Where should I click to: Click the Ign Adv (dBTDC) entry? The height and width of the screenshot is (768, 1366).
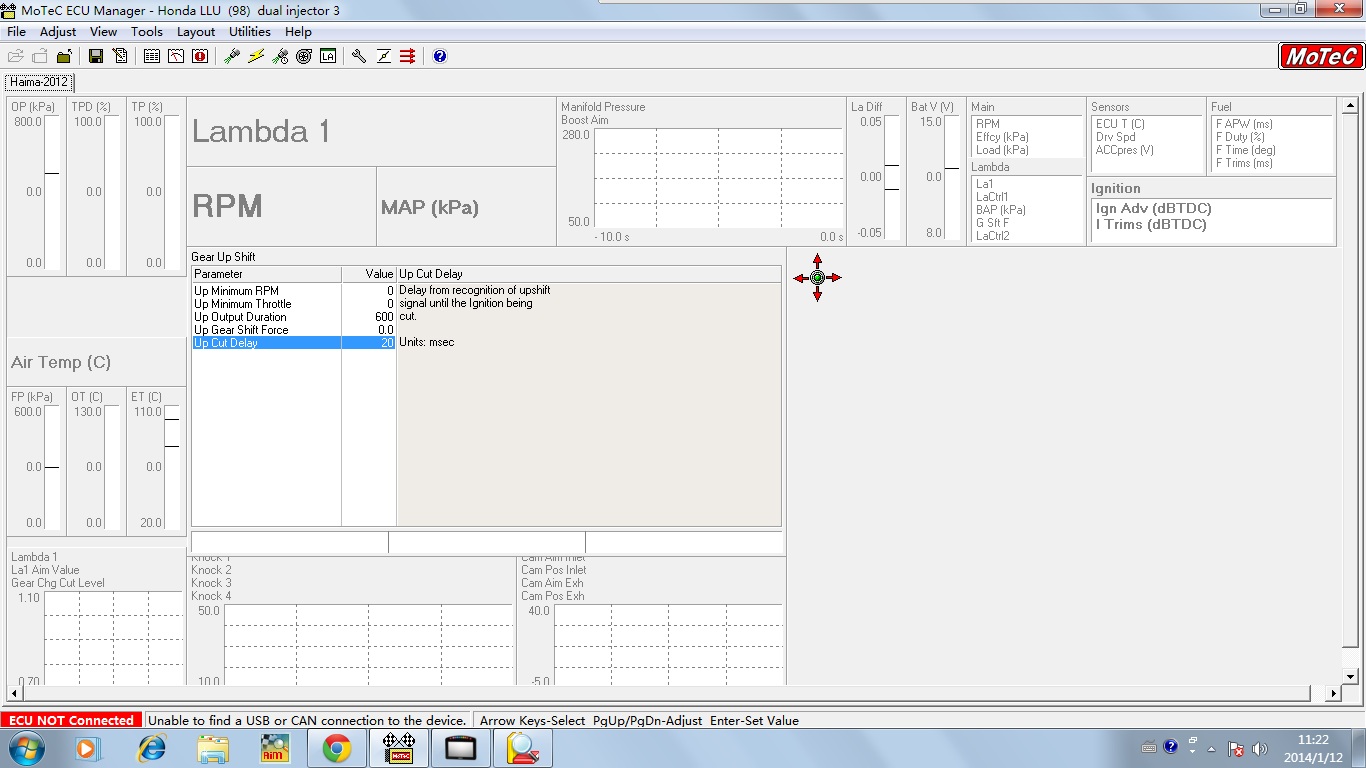click(x=1153, y=208)
